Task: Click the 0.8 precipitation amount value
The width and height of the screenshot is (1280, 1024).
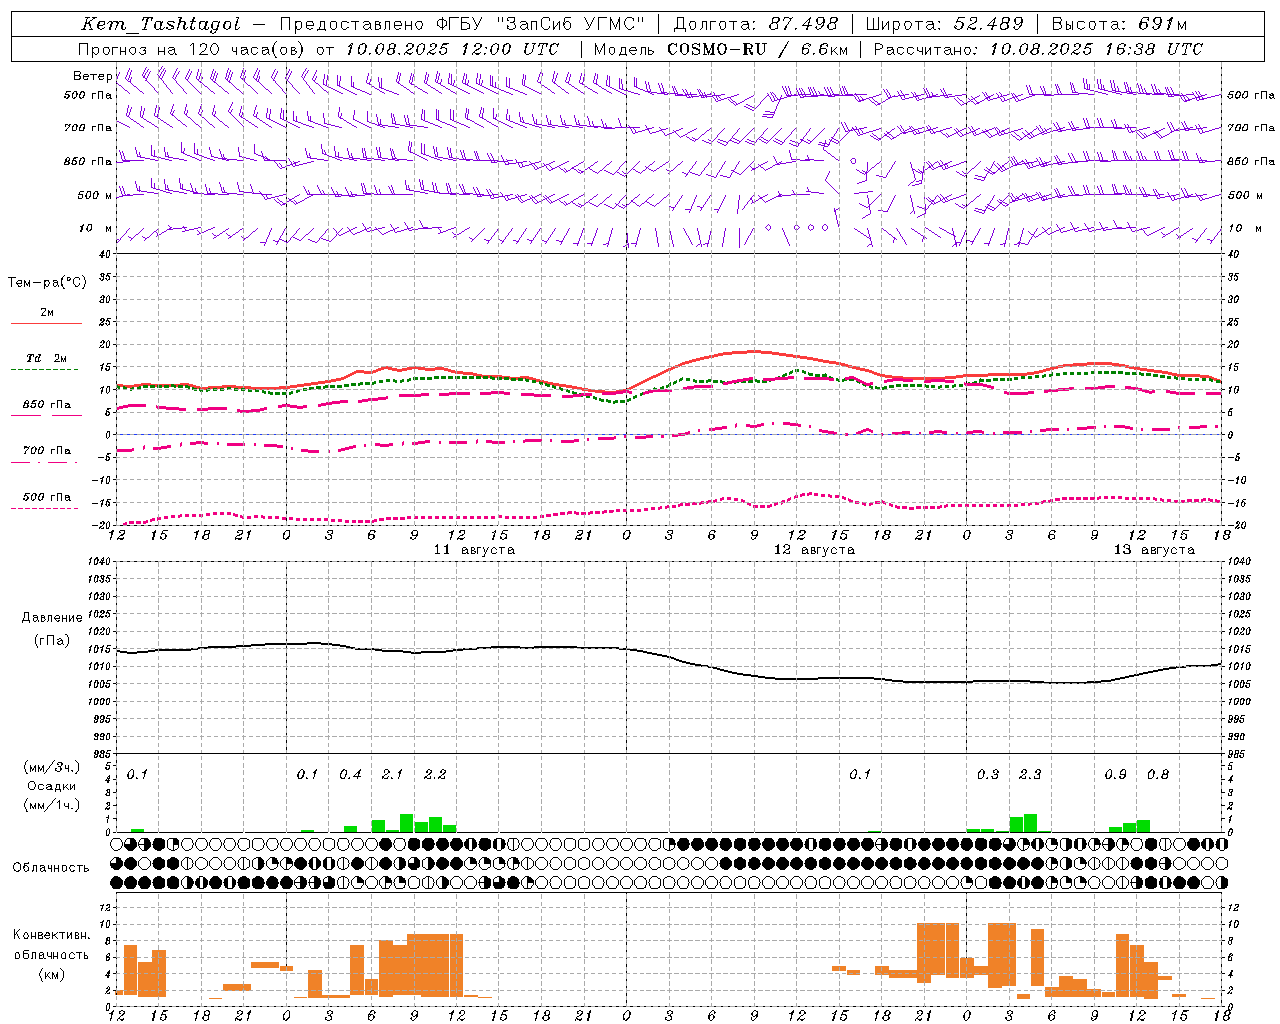Action: click(1158, 775)
